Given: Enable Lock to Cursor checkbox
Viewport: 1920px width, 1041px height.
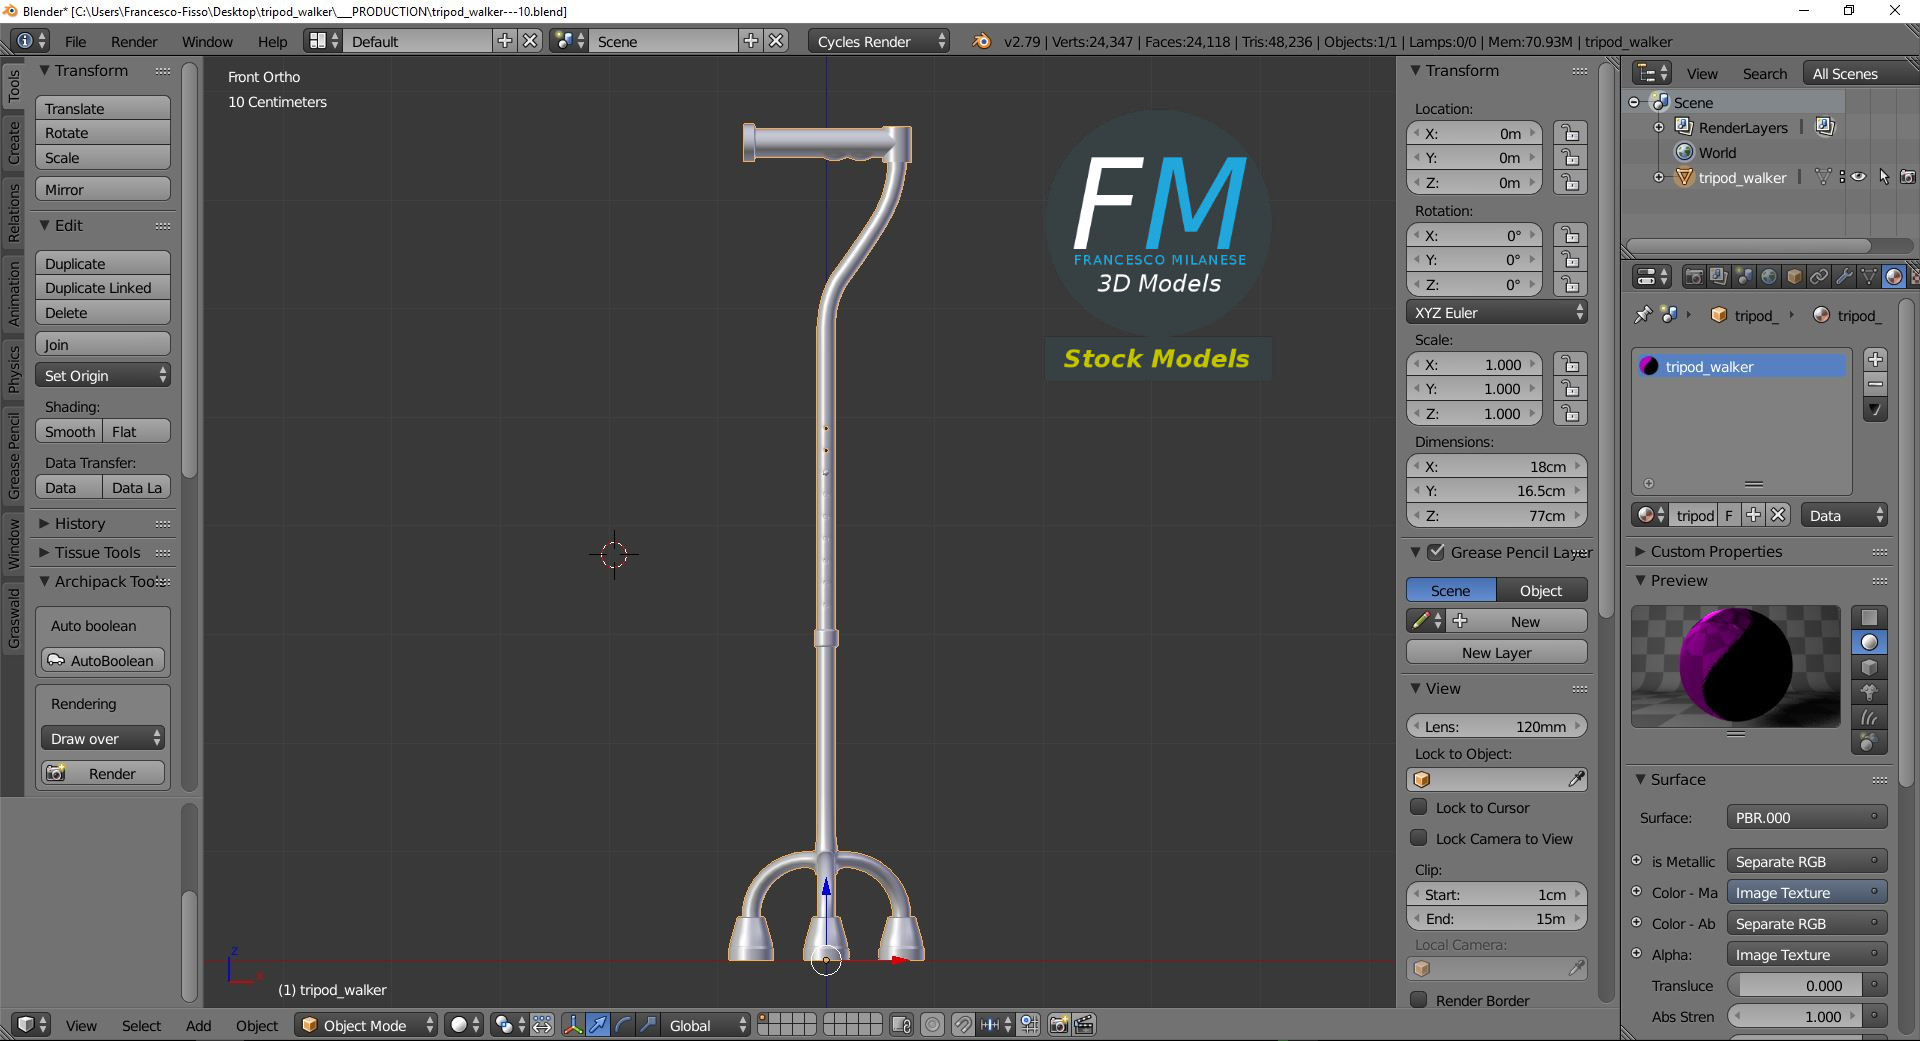Looking at the screenshot, I should pos(1418,807).
